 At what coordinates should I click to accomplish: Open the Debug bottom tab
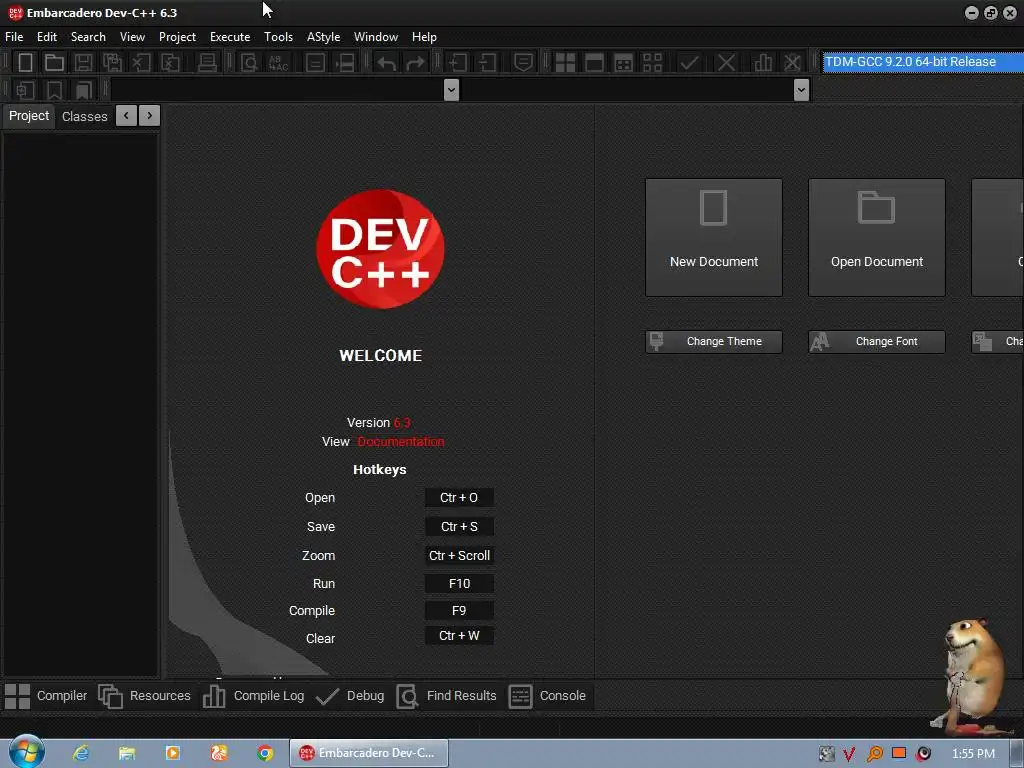[350, 696]
